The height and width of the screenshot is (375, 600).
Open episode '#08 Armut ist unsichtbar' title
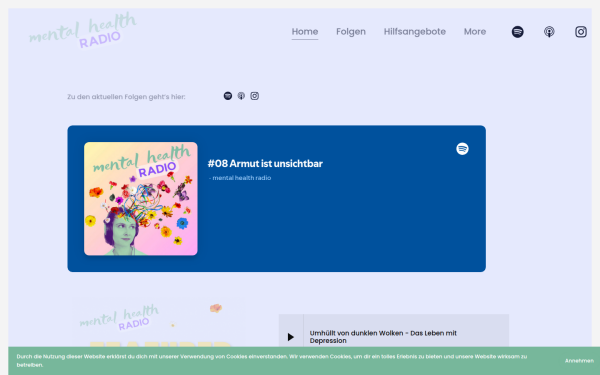click(x=265, y=164)
